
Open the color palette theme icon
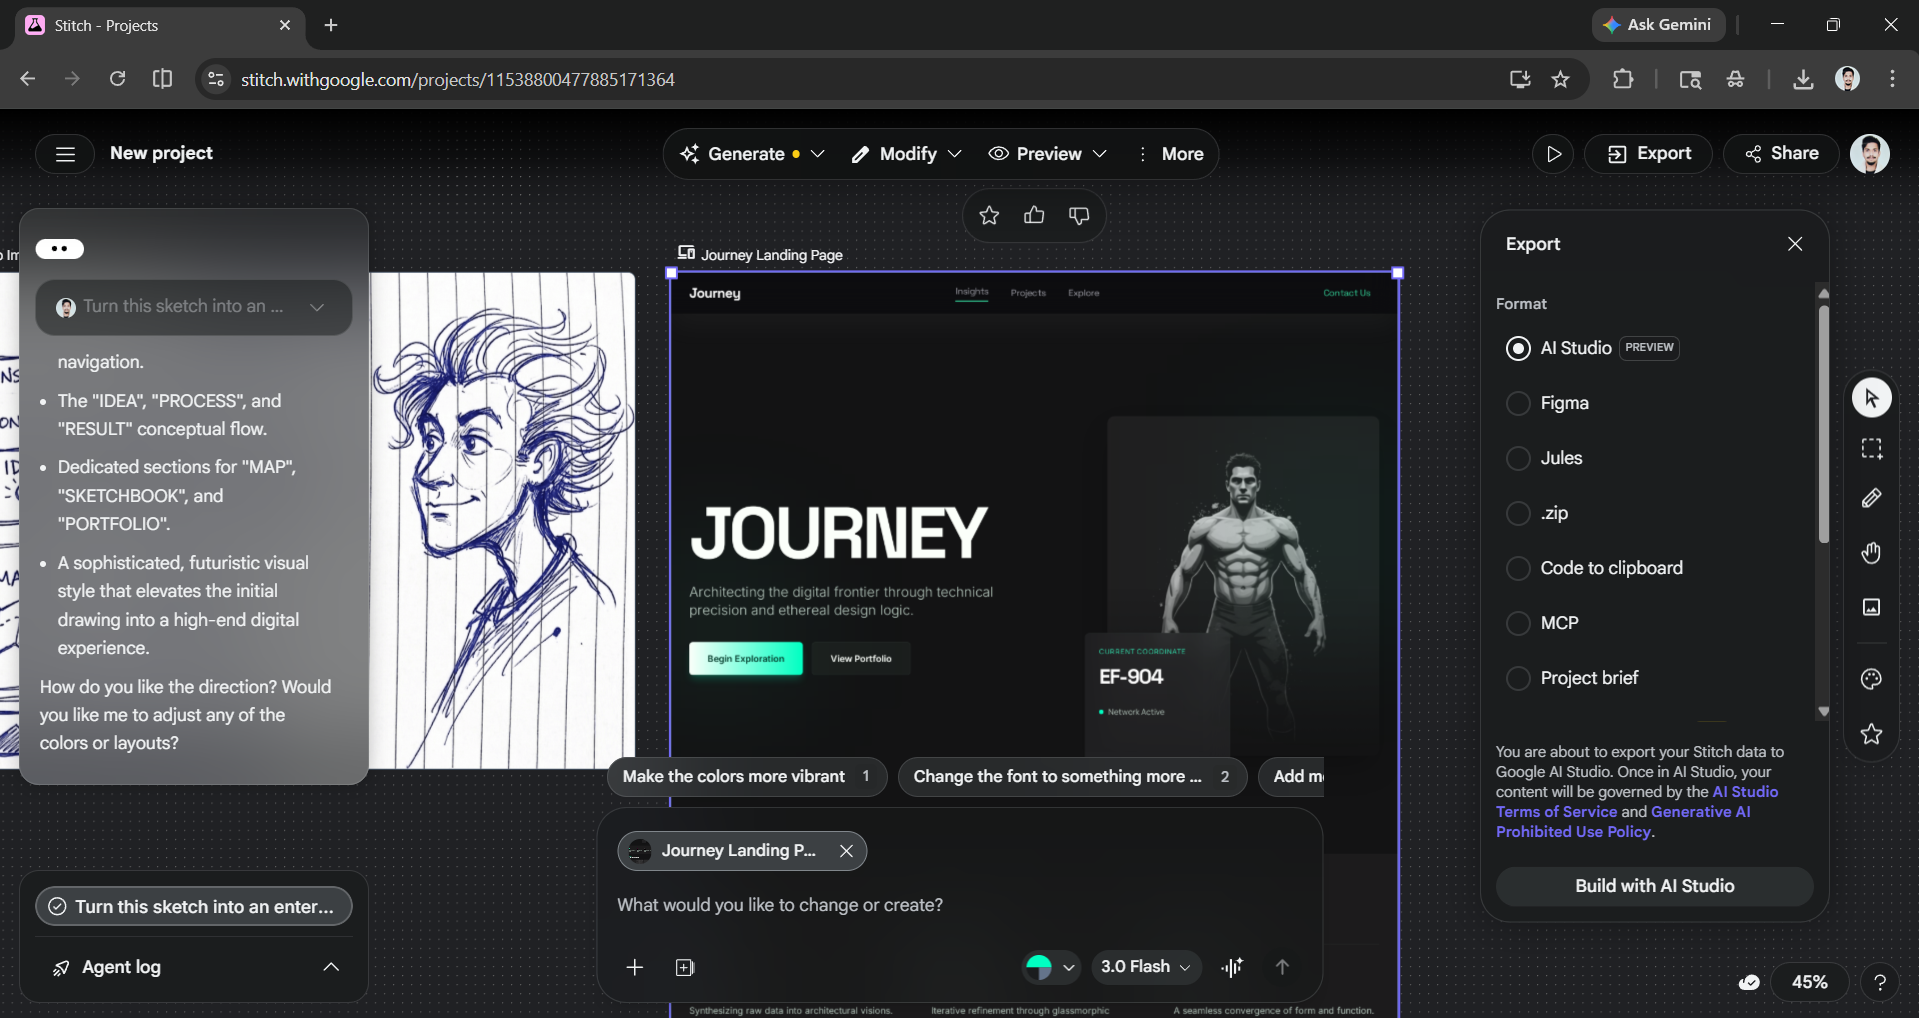(x=1871, y=679)
